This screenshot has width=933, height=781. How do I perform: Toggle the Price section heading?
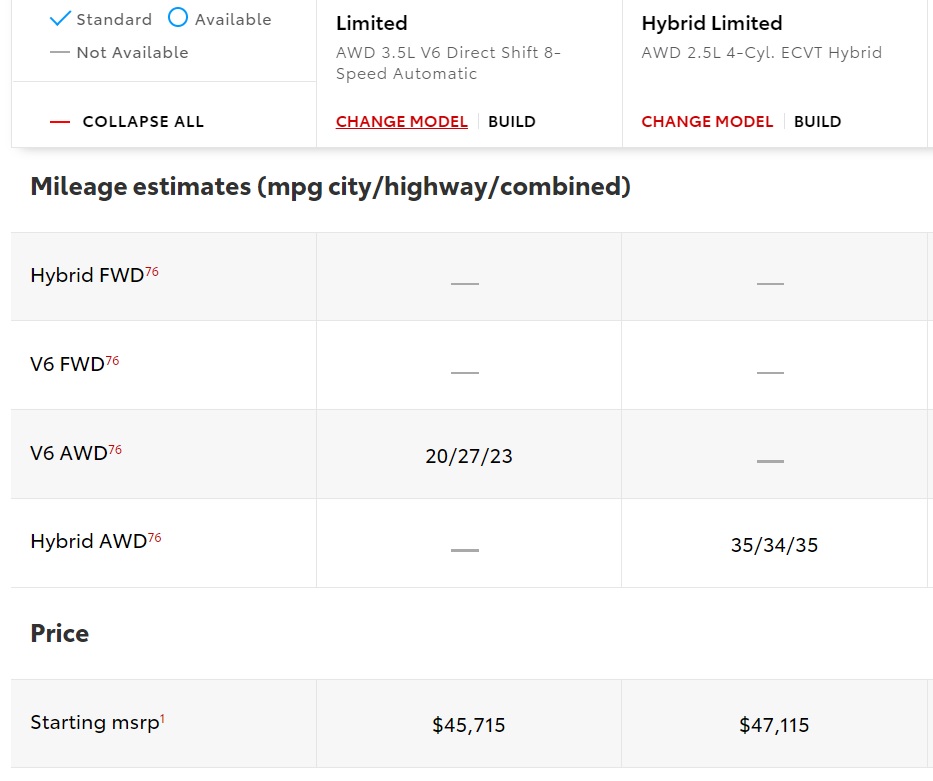(x=60, y=634)
